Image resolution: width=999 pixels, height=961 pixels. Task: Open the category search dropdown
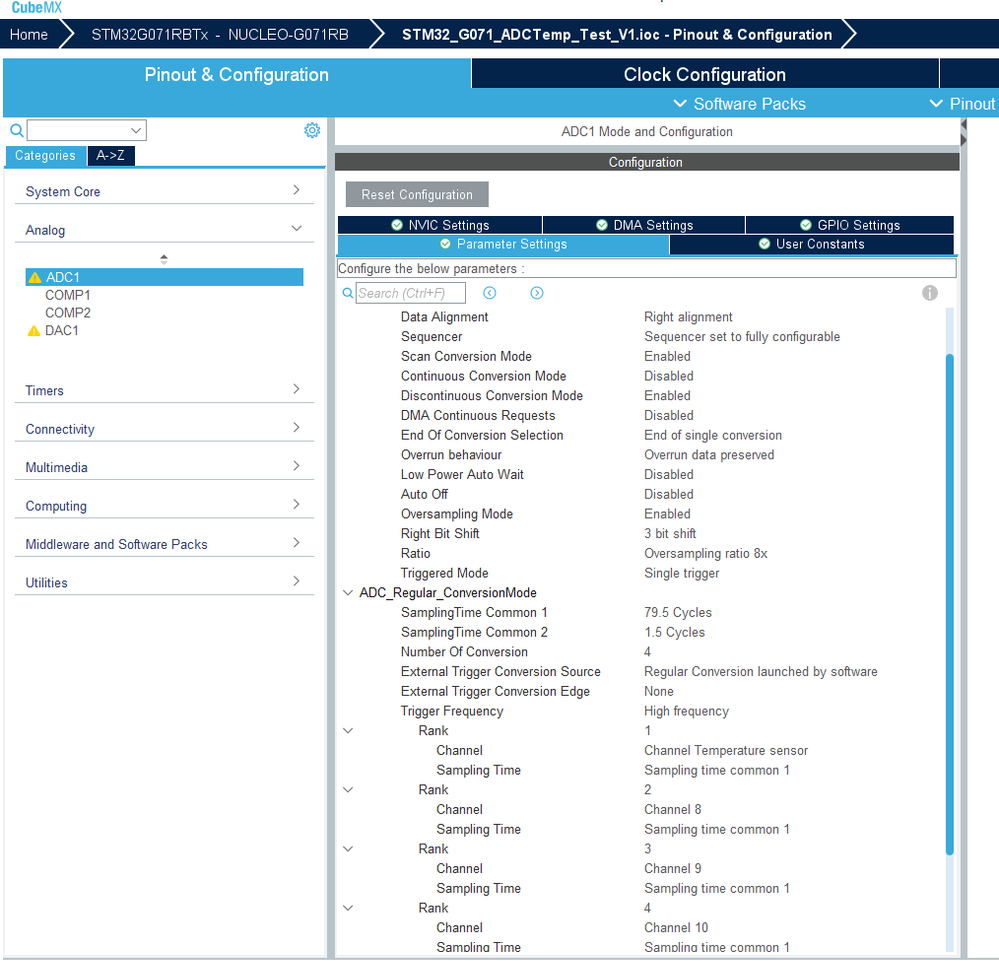coord(136,131)
